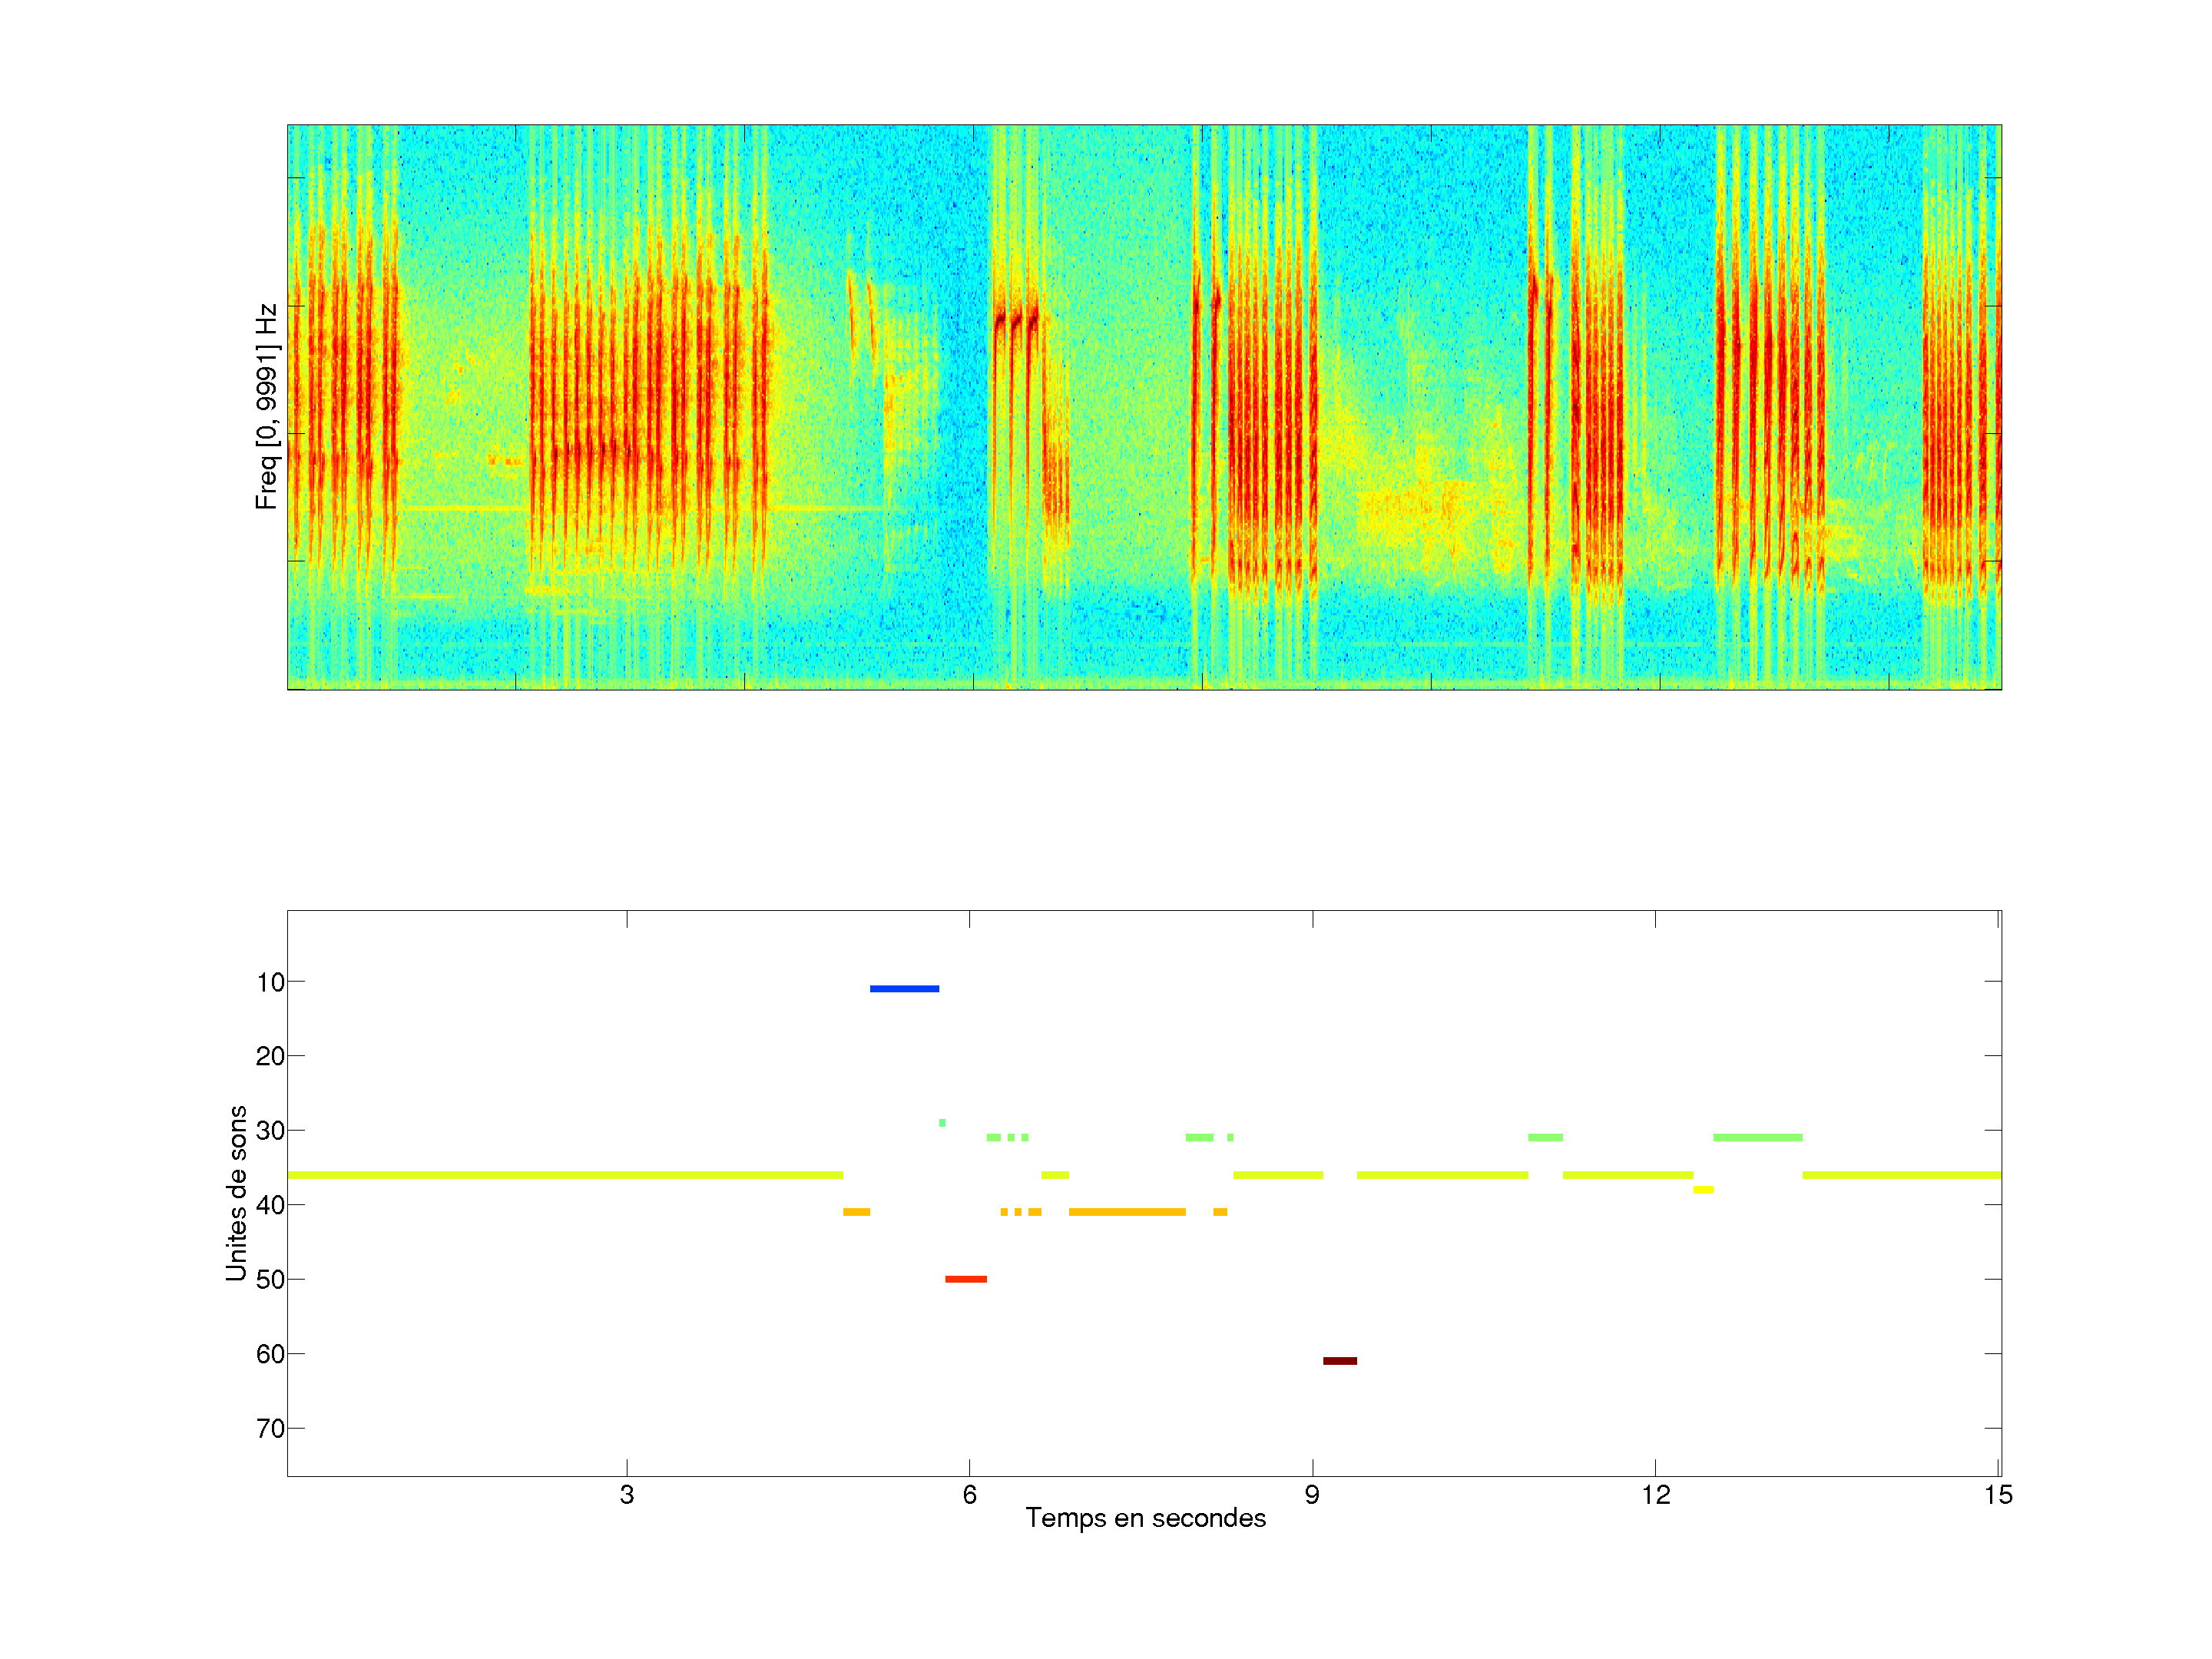Select the small yellow segment near 12.4 seconds
Screen dimensions: 2212x1659
tap(1703, 1190)
